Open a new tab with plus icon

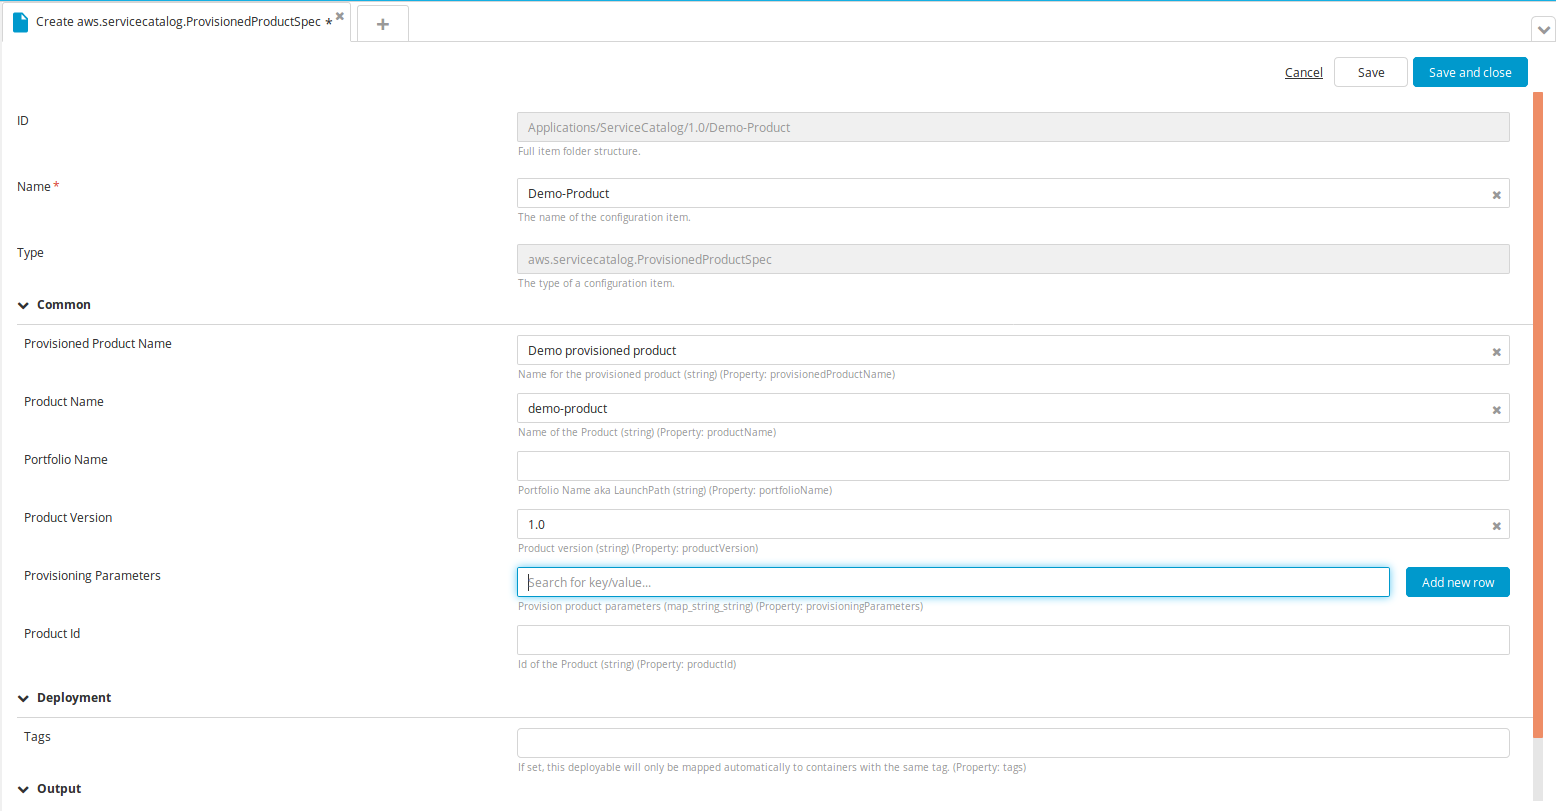coord(382,24)
